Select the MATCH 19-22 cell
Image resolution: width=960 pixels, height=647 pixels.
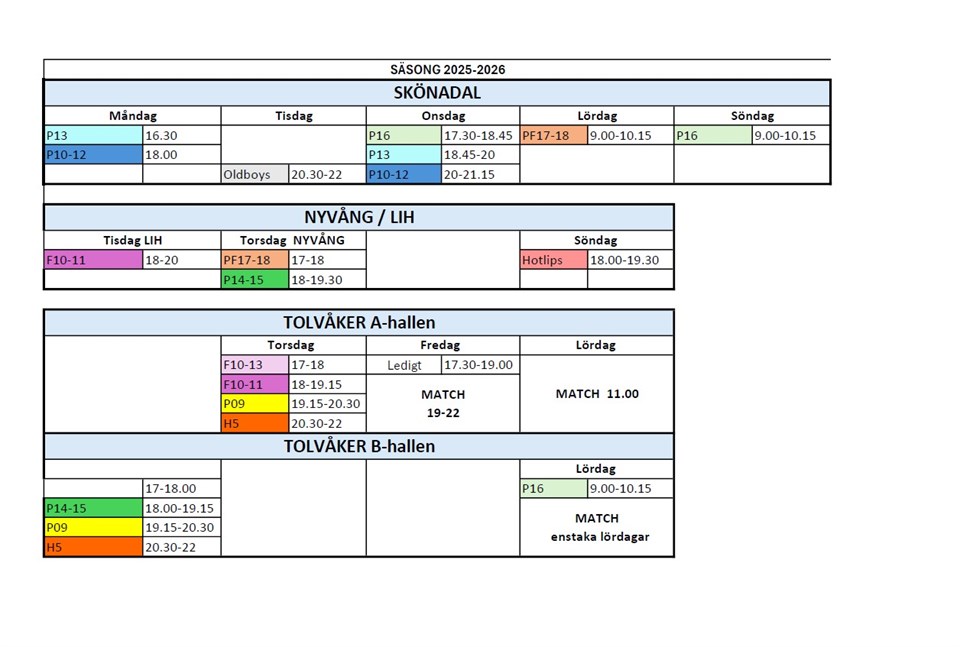(442, 403)
